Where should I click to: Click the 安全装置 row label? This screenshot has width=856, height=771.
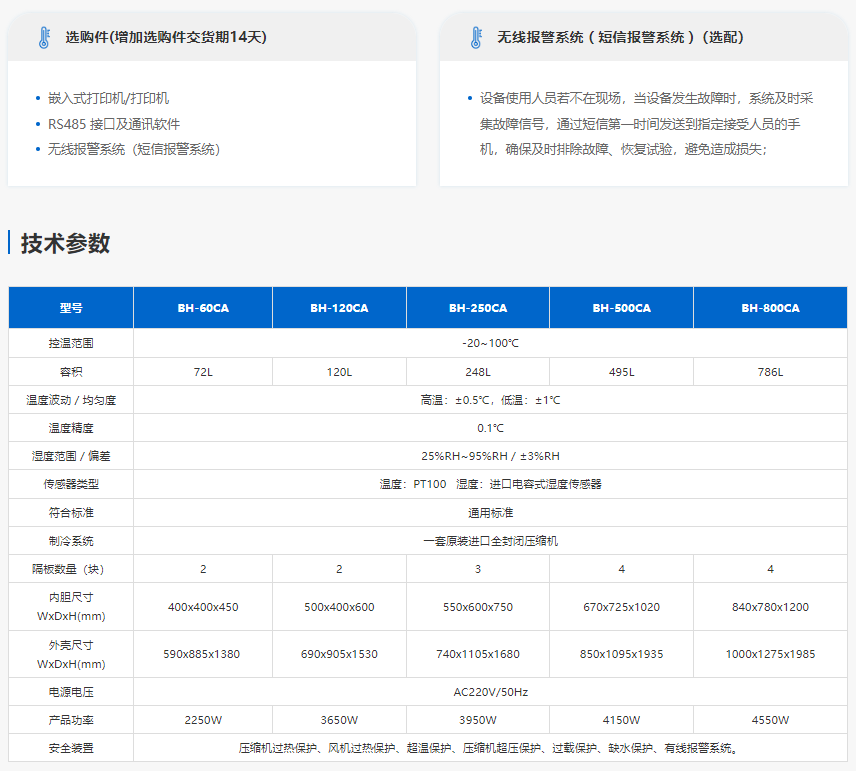[x=71, y=748]
